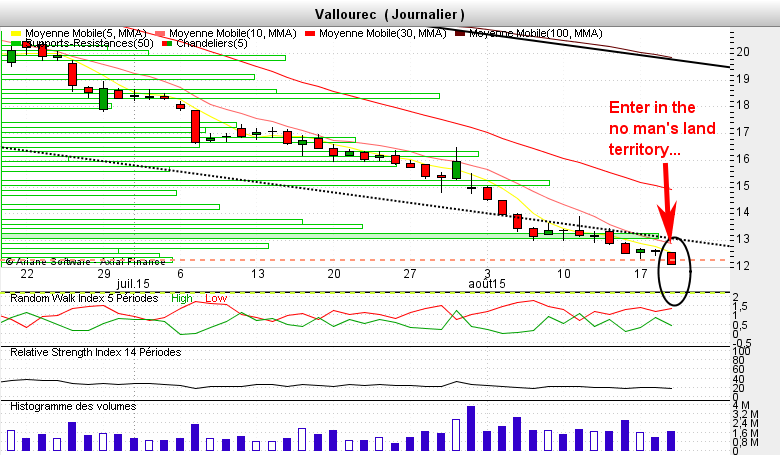780x455 pixels.
Task: Click the '16' price axis label
Action: [x=743, y=159]
